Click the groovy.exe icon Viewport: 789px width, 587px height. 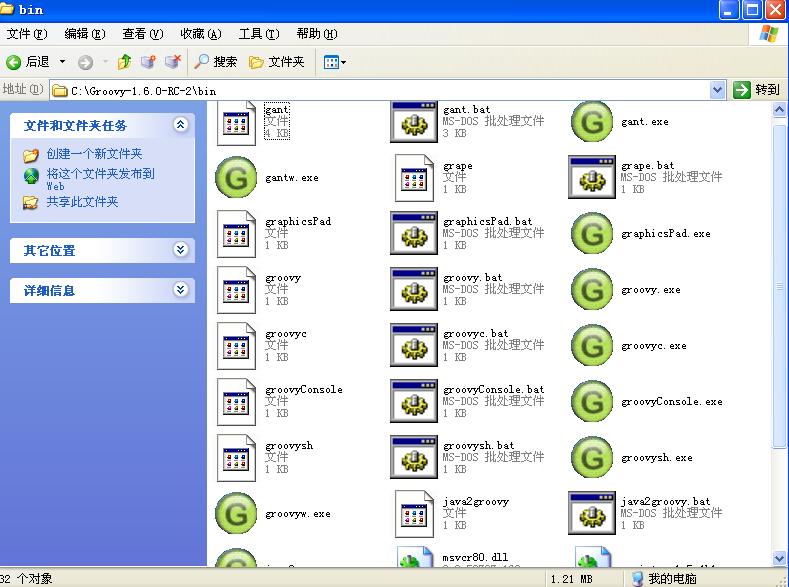tap(592, 289)
